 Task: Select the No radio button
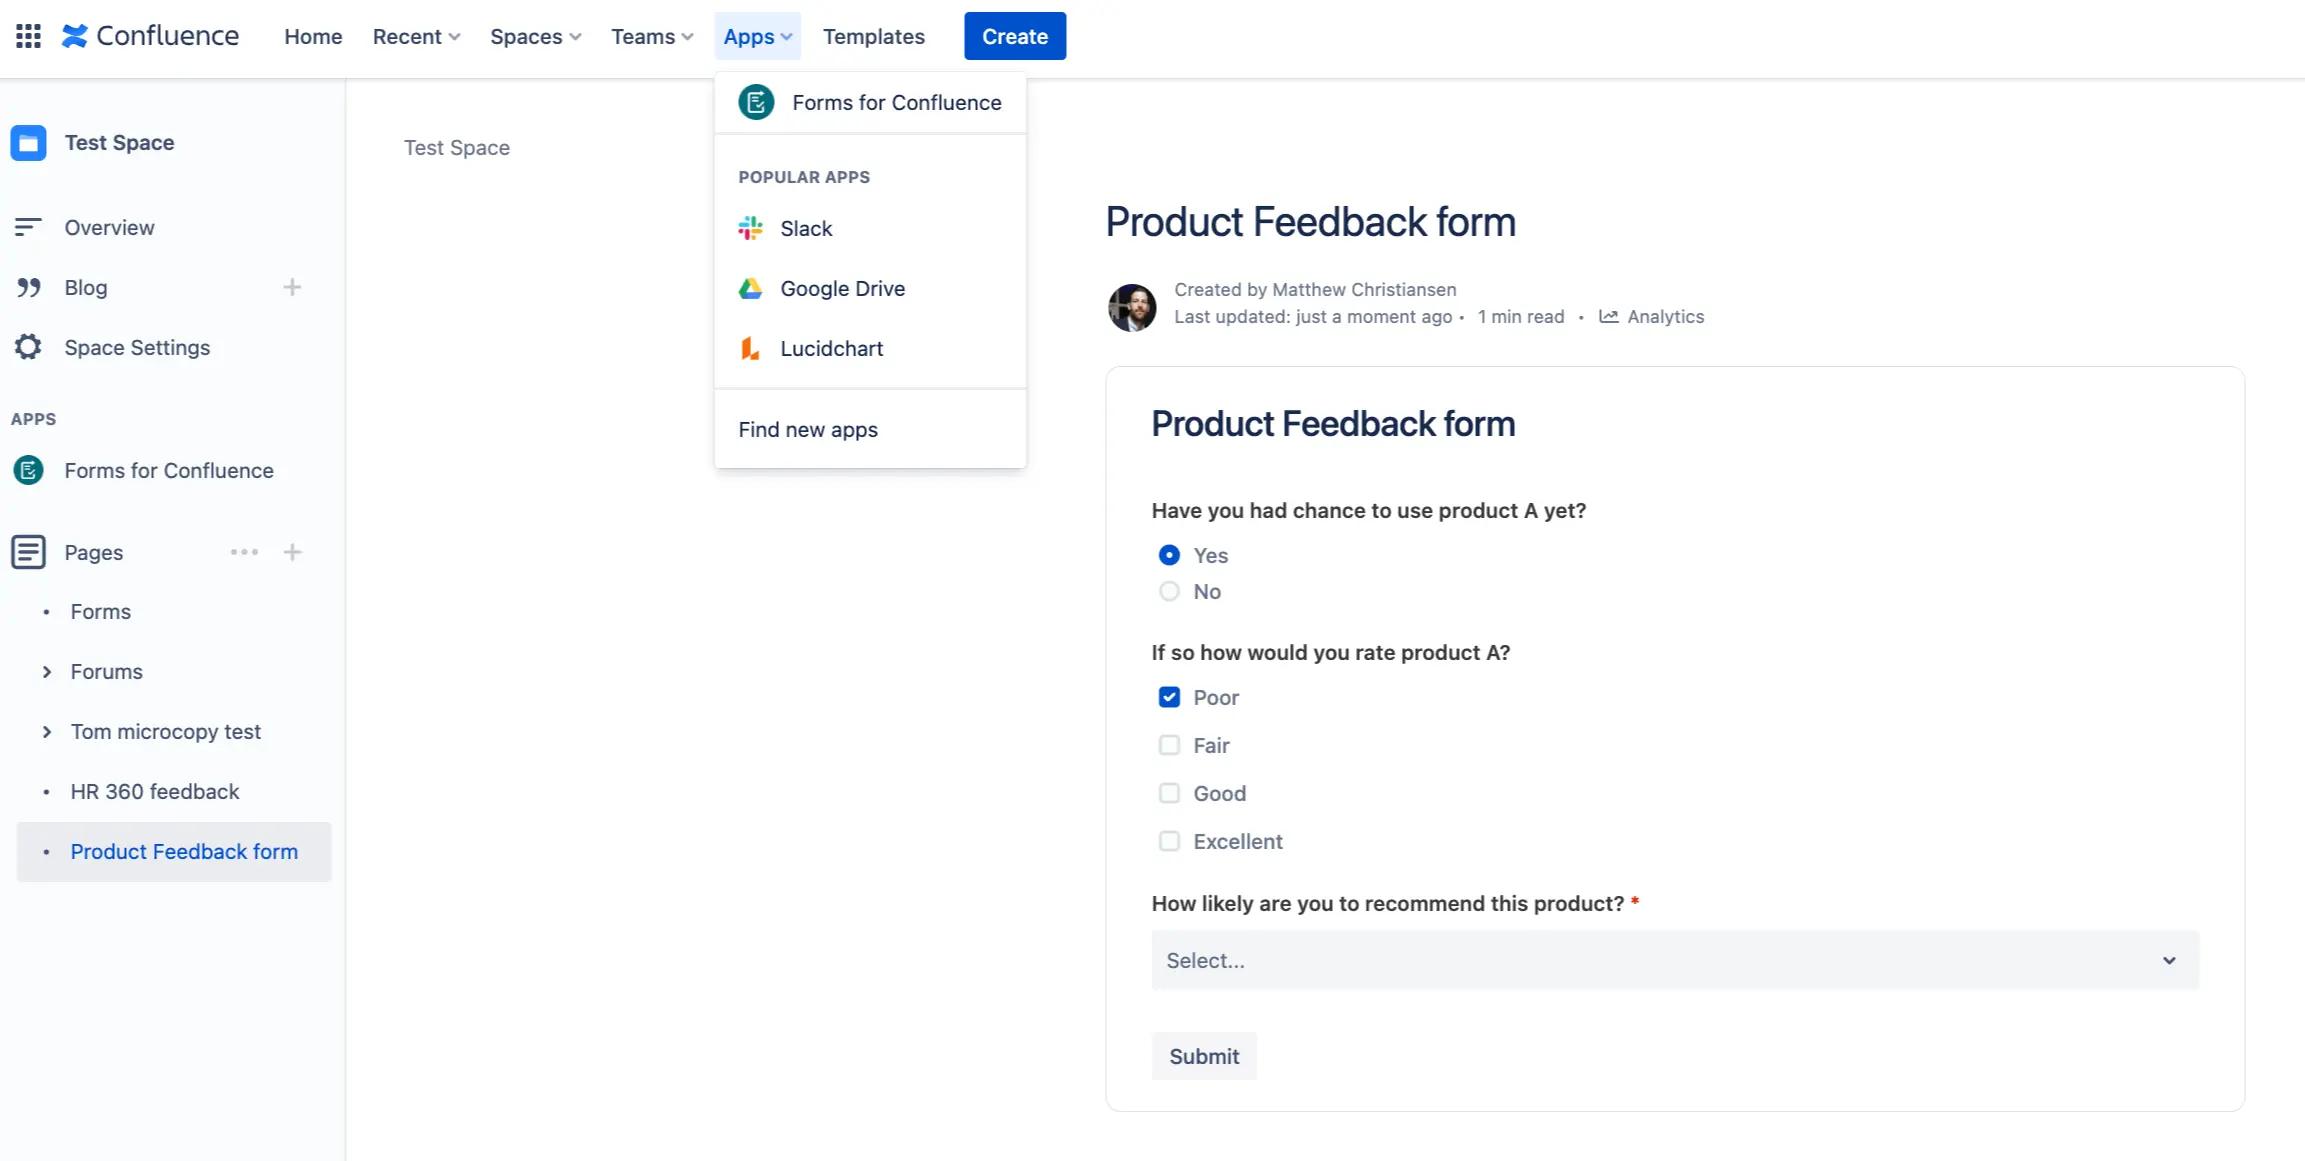click(1169, 591)
